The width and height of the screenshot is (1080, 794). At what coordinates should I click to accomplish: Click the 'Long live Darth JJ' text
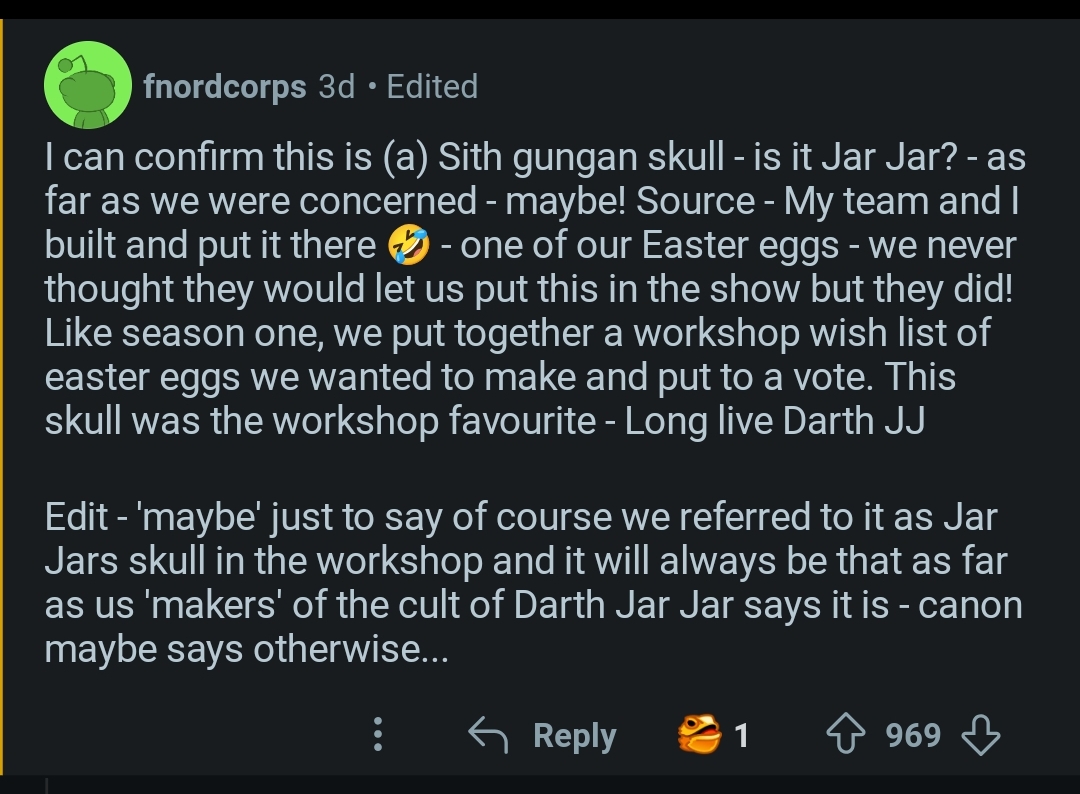pyautogui.click(x=774, y=421)
